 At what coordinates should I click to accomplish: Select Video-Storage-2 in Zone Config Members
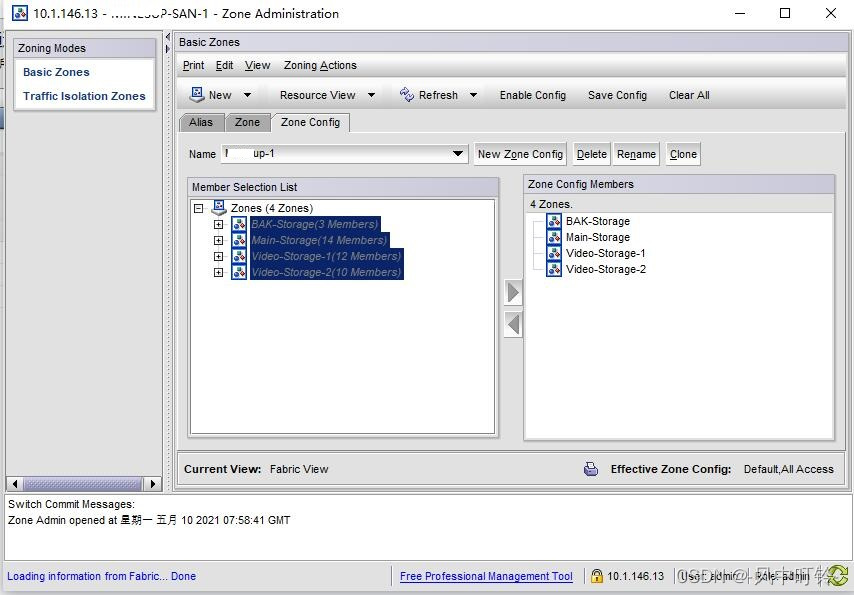point(606,269)
